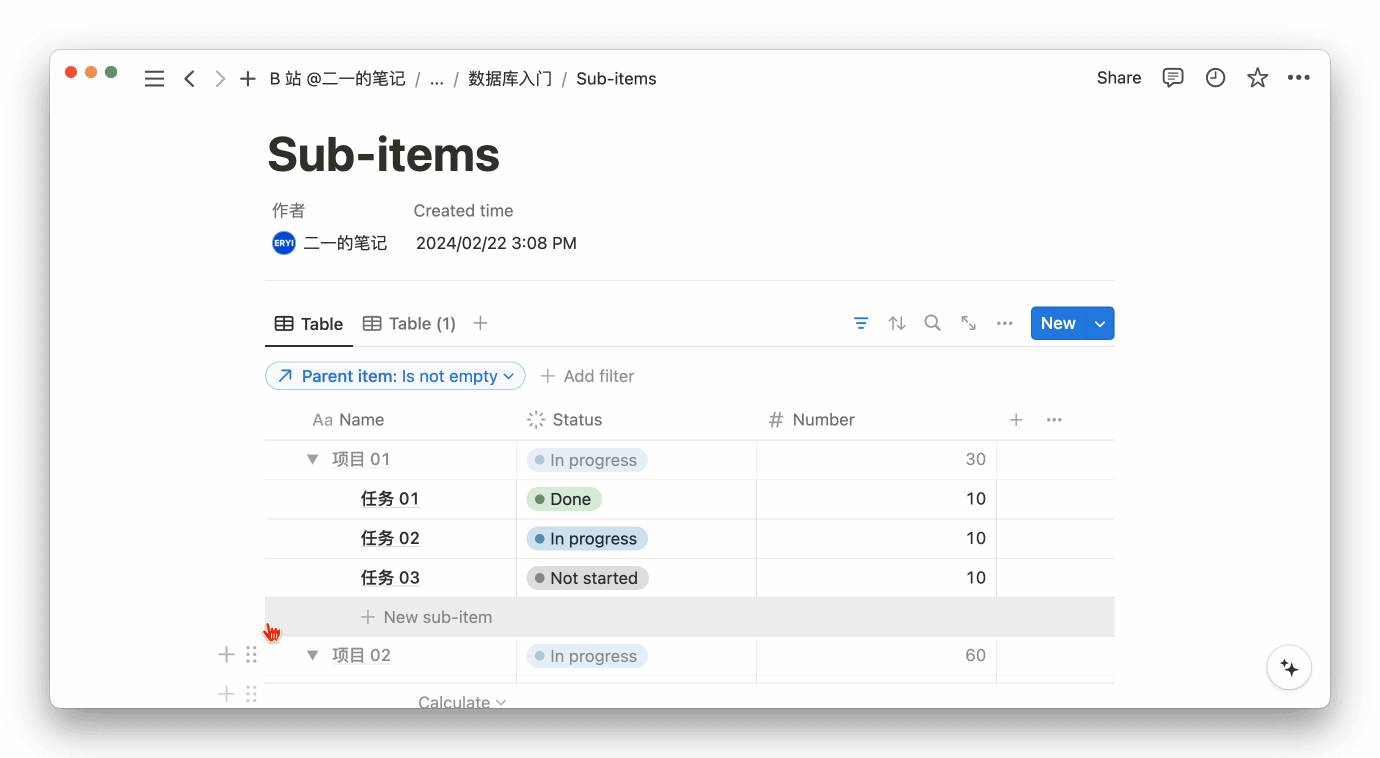Open B 站 @二一的笔记 breadcrumb

337,79
